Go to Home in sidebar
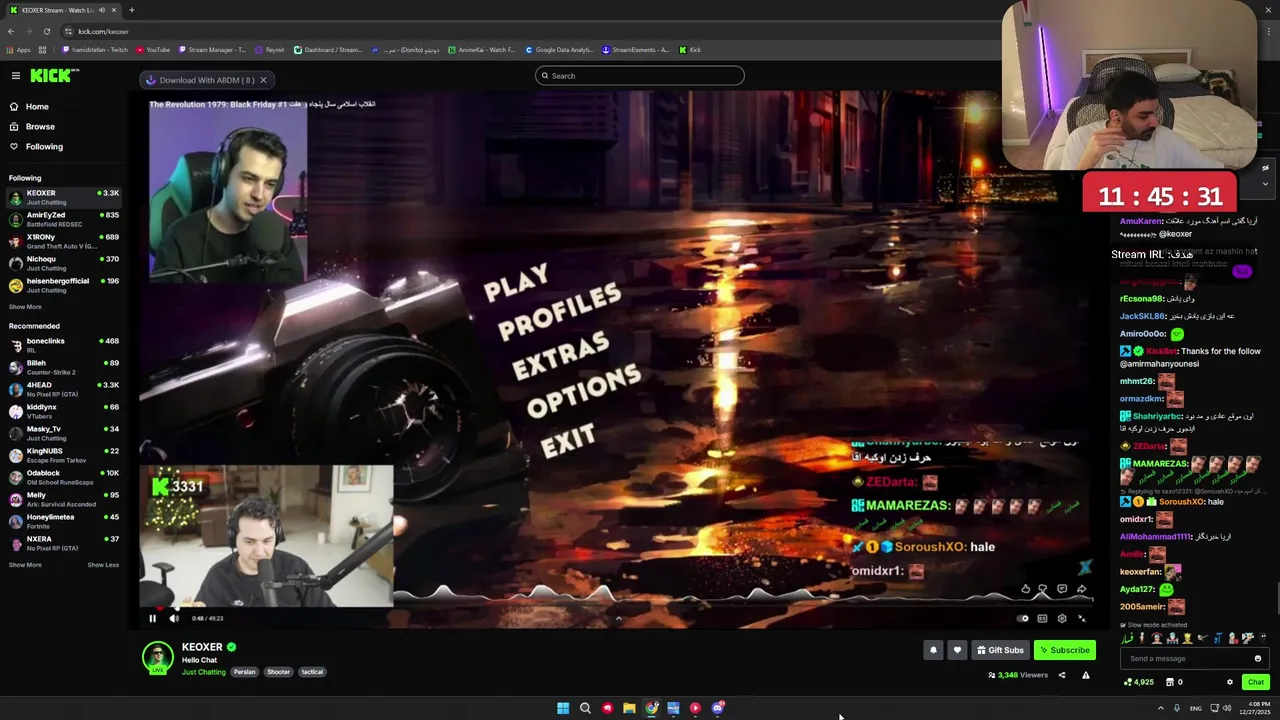Screen dimensions: 1280x720 point(30,107)
